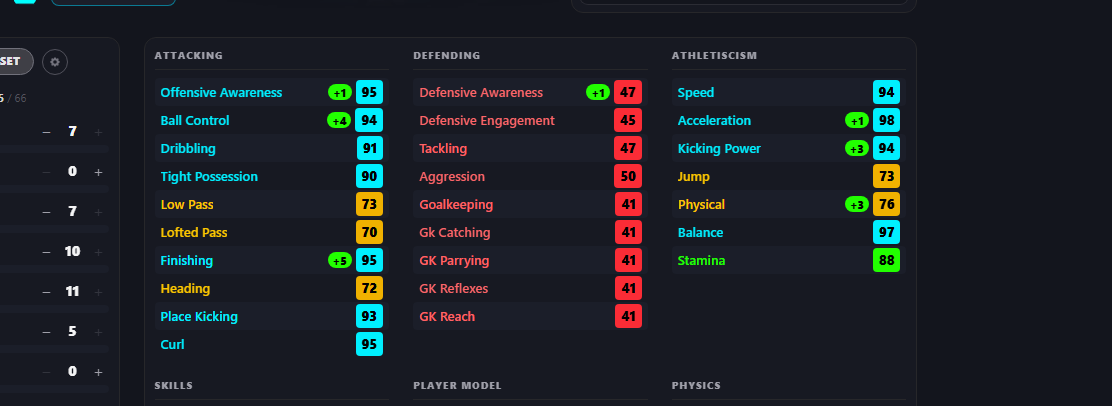The height and width of the screenshot is (406, 1112).
Task: Click the +5 boost badge beside Finishing
Action: tap(340, 260)
